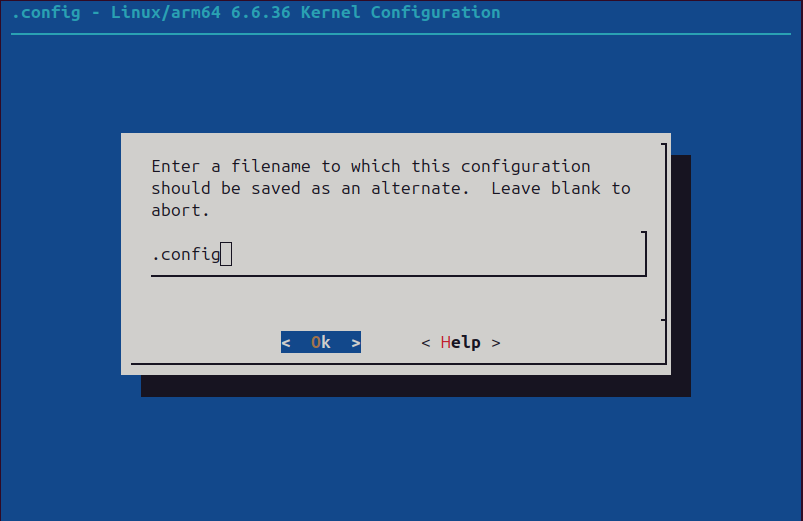This screenshot has height=521, width=803.
Task: Click the left angle bracket of Ok
Action: point(286,343)
